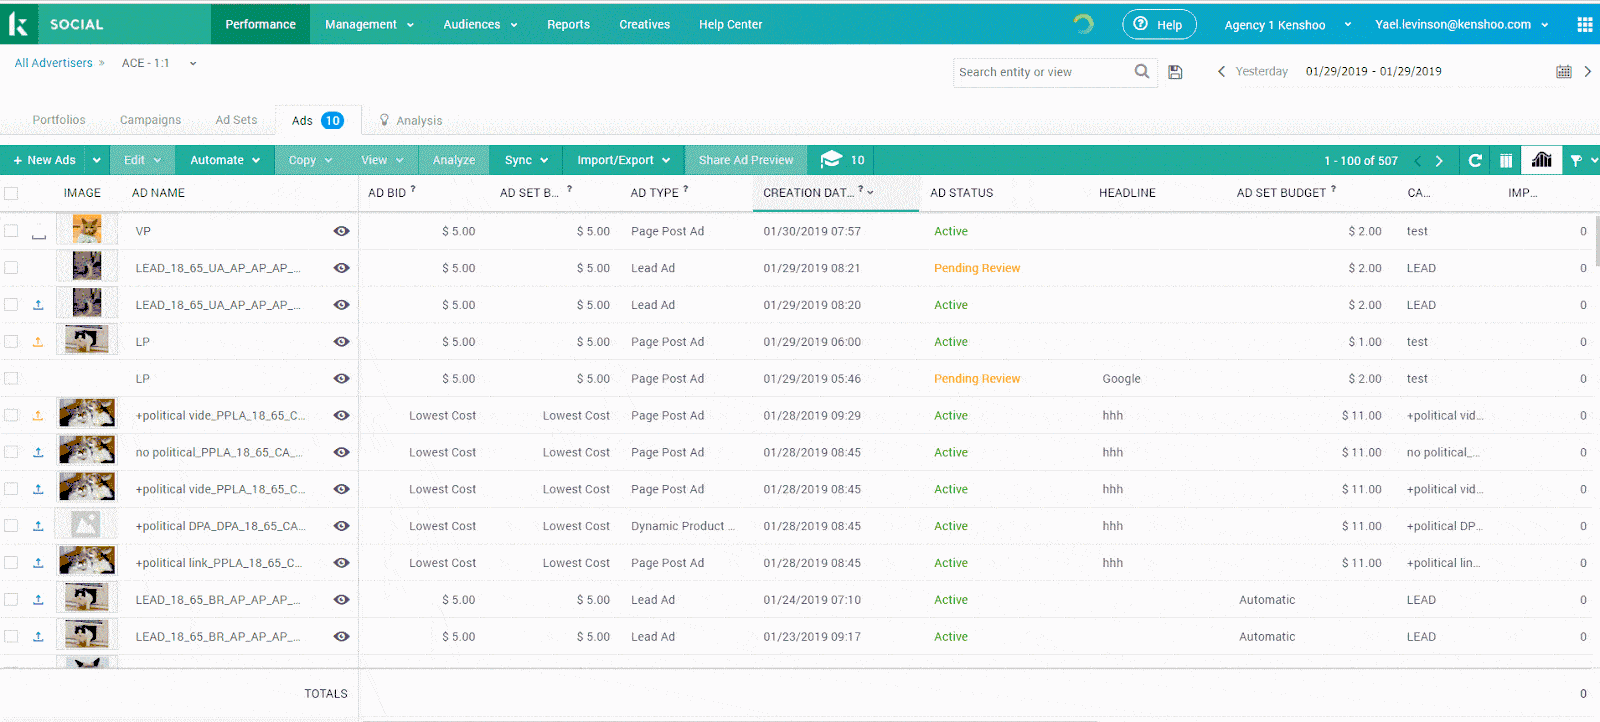Click the graduation cap icon
This screenshot has width=1600, height=722.
point(831,160)
